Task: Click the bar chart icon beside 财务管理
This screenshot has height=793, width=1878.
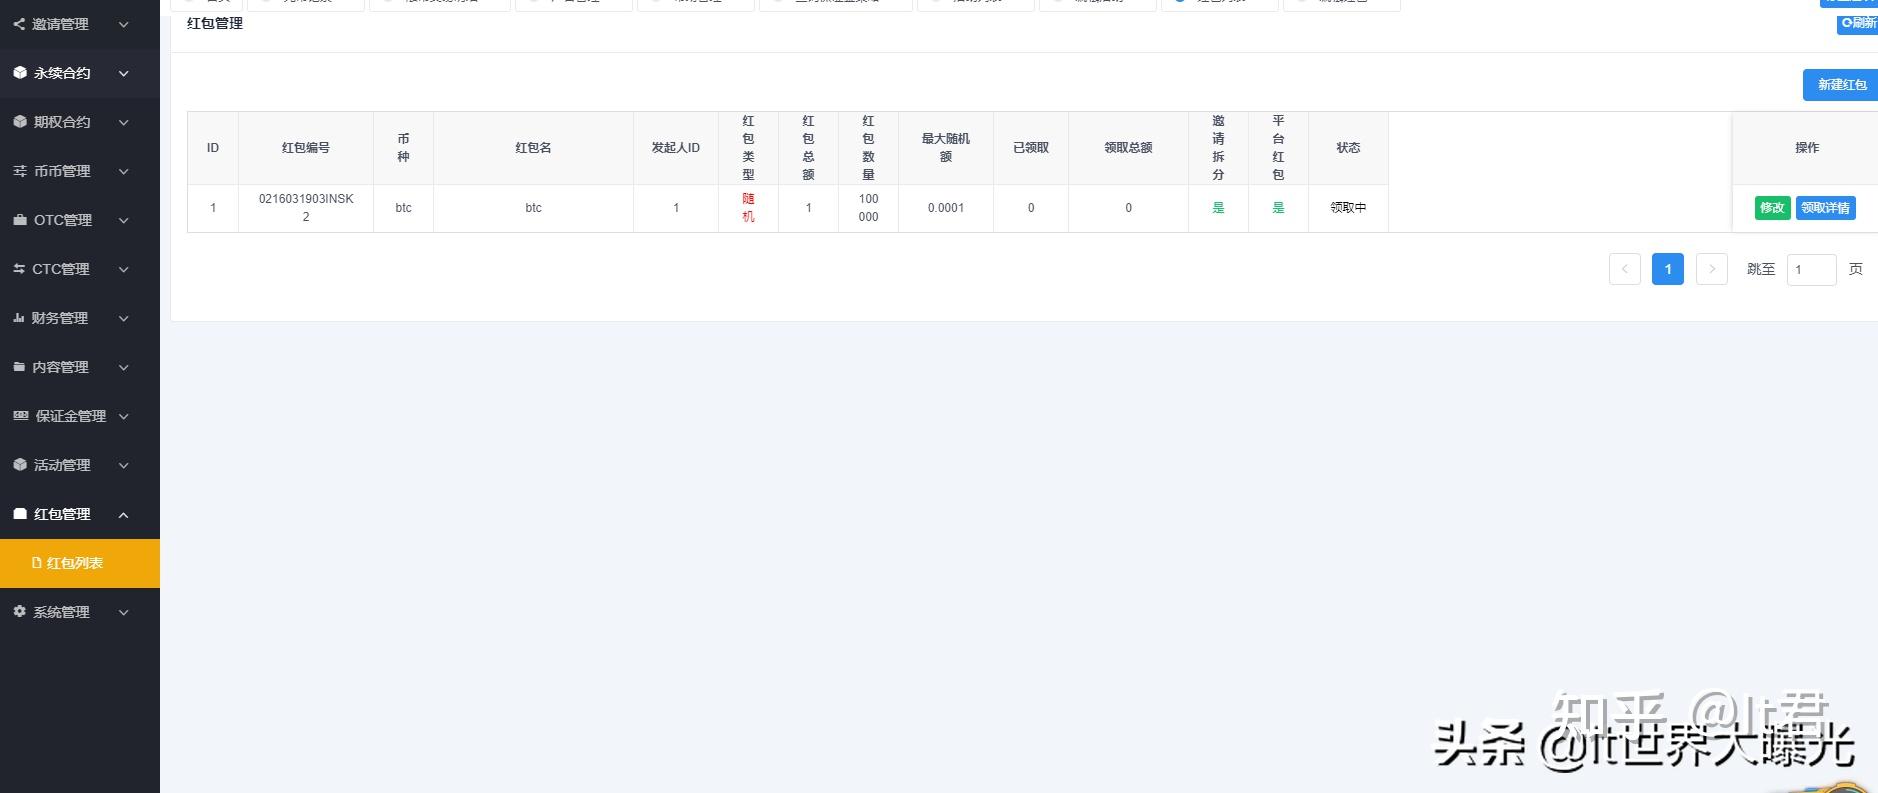Action: click(19, 318)
